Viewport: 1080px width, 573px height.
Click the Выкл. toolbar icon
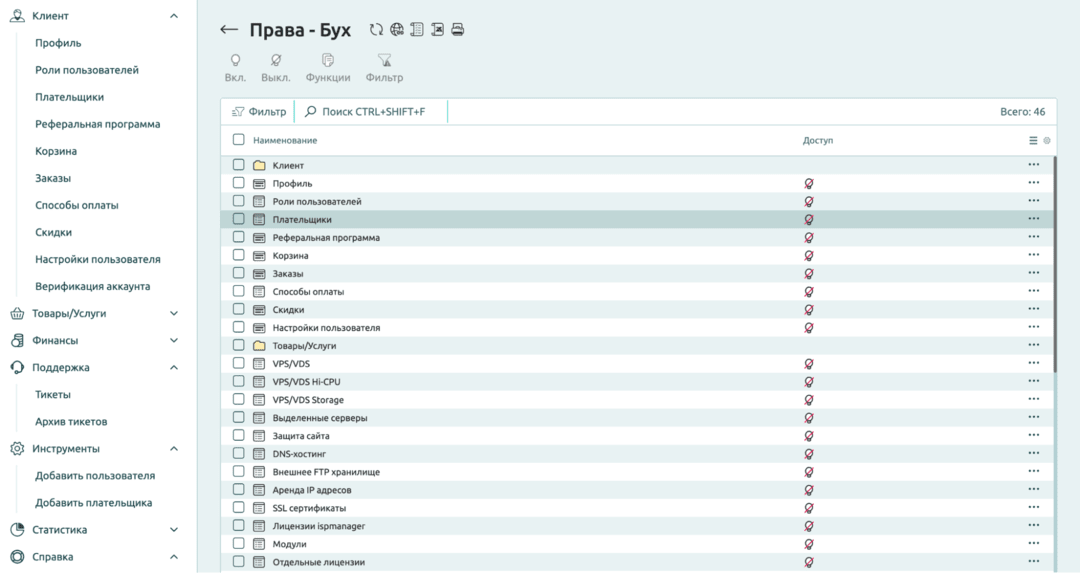point(276,61)
